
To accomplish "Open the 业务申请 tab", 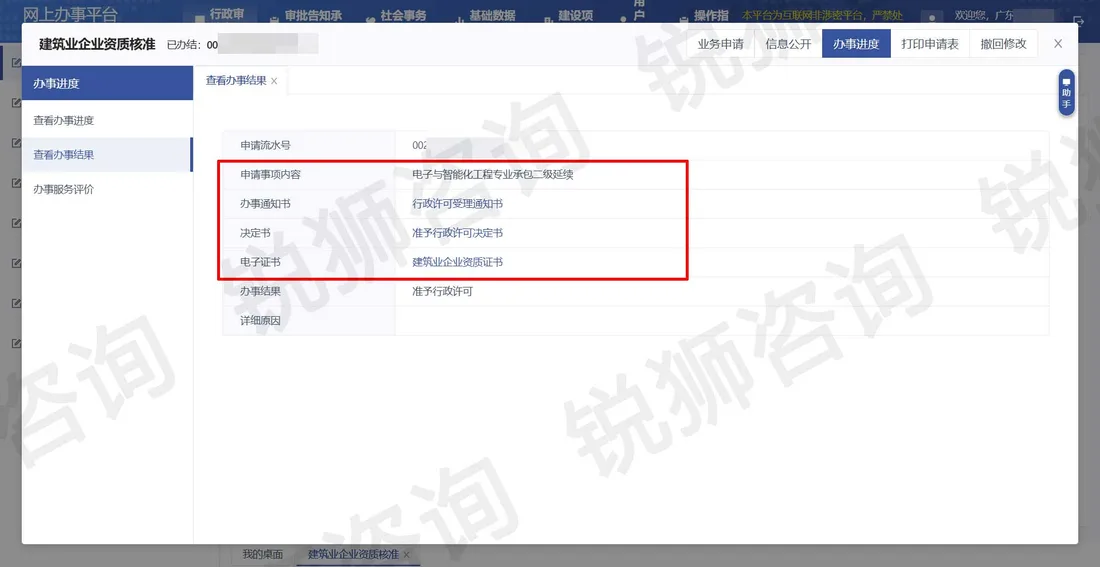I will (720, 44).
